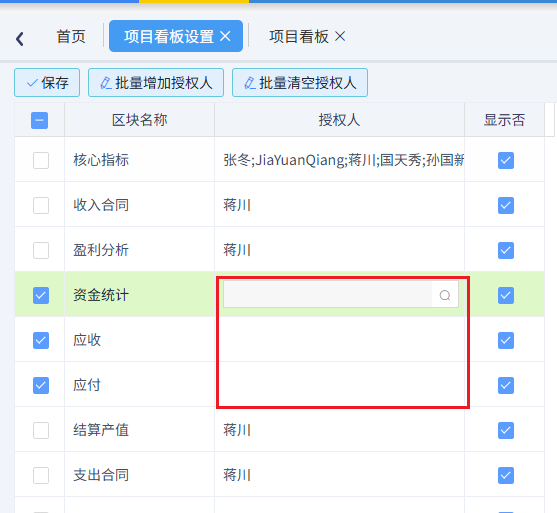557x513 pixels.
Task: Check the 盈利分析 row selection checkbox
Action: tap(41, 250)
